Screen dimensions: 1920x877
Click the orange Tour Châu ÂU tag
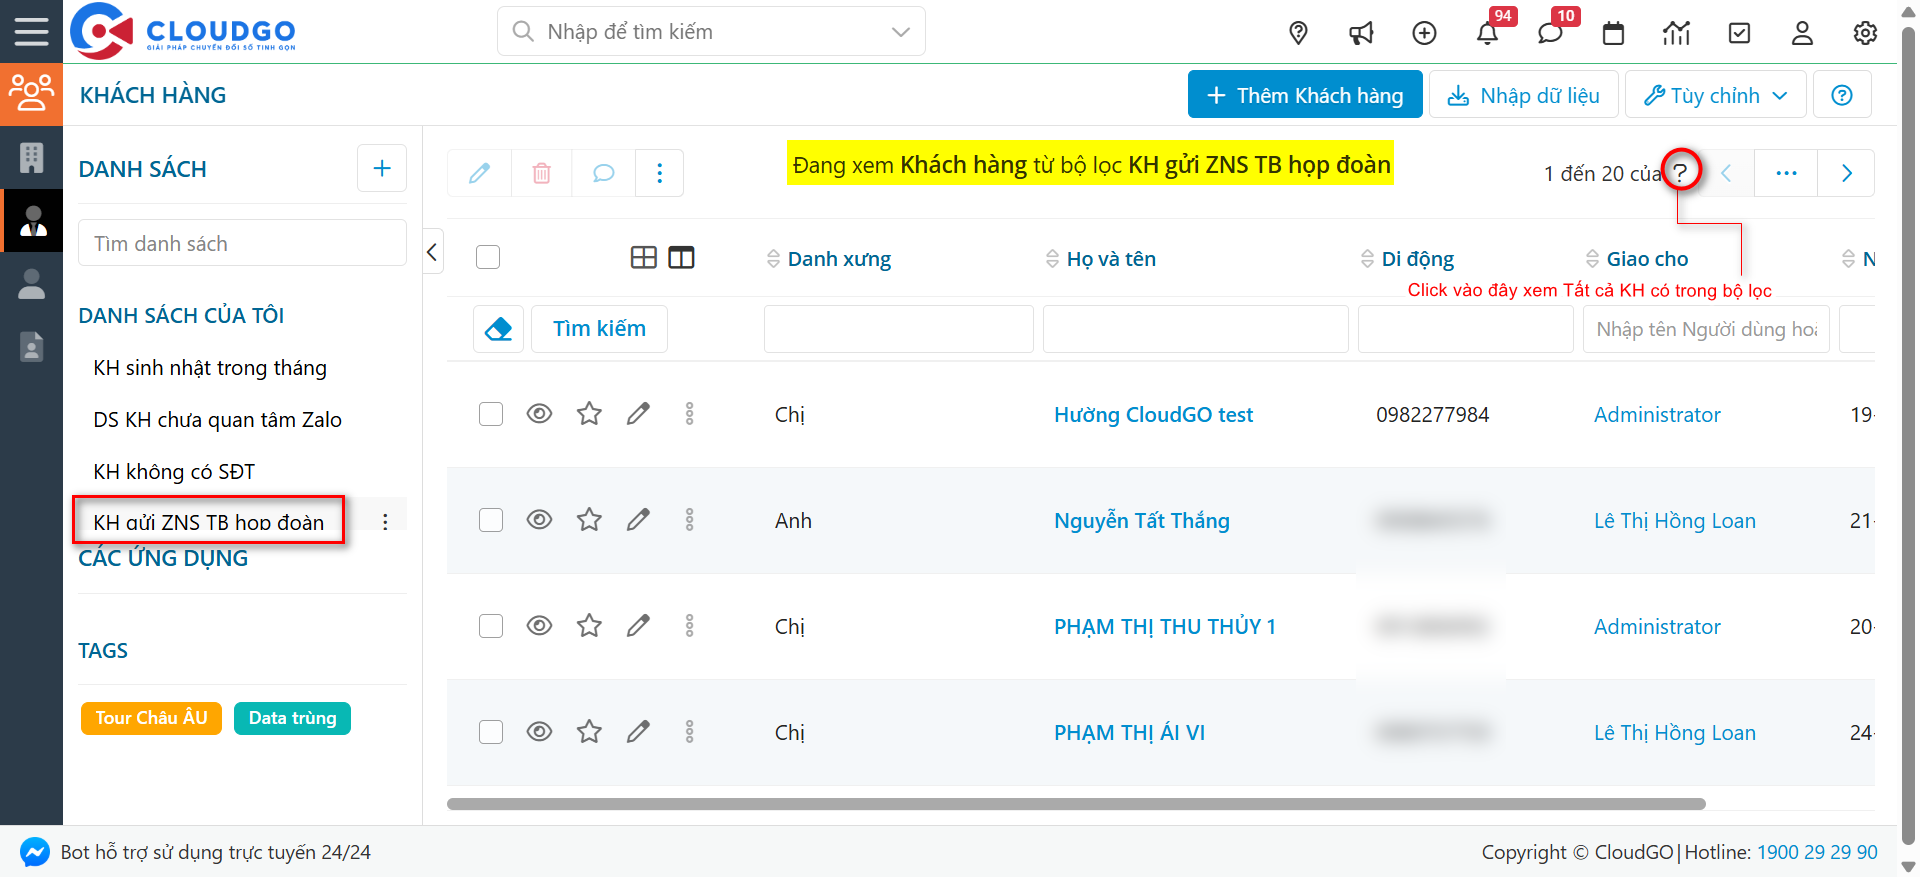point(151,718)
